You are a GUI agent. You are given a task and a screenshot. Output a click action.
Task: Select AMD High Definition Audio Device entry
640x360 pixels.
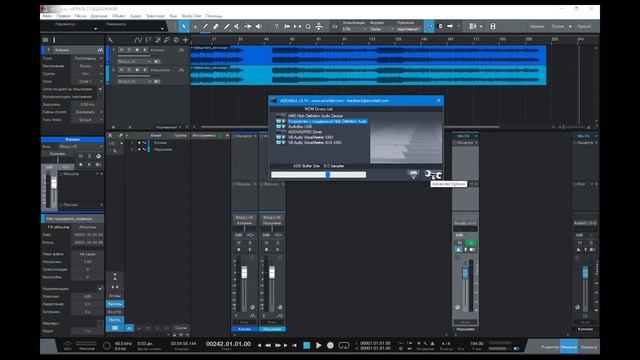pos(315,116)
